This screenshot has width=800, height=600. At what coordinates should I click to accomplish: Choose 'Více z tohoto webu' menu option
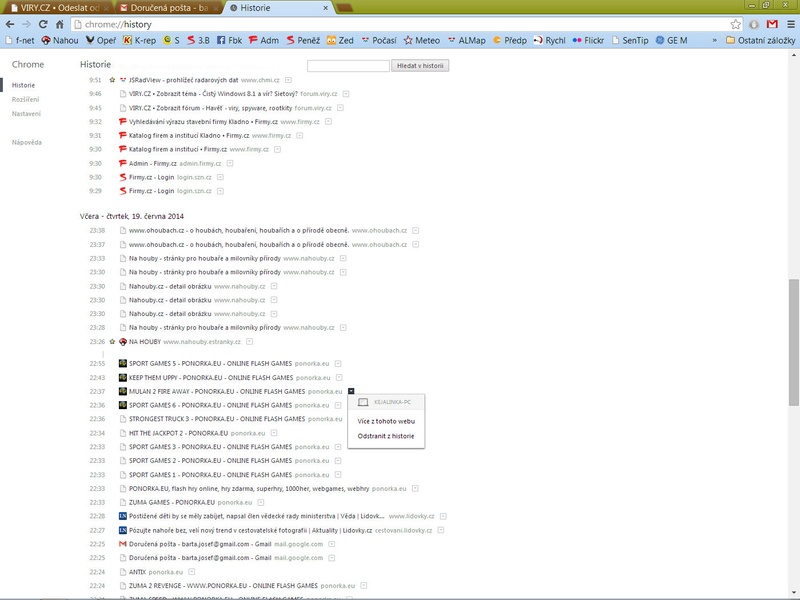pyautogui.click(x=385, y=421)
